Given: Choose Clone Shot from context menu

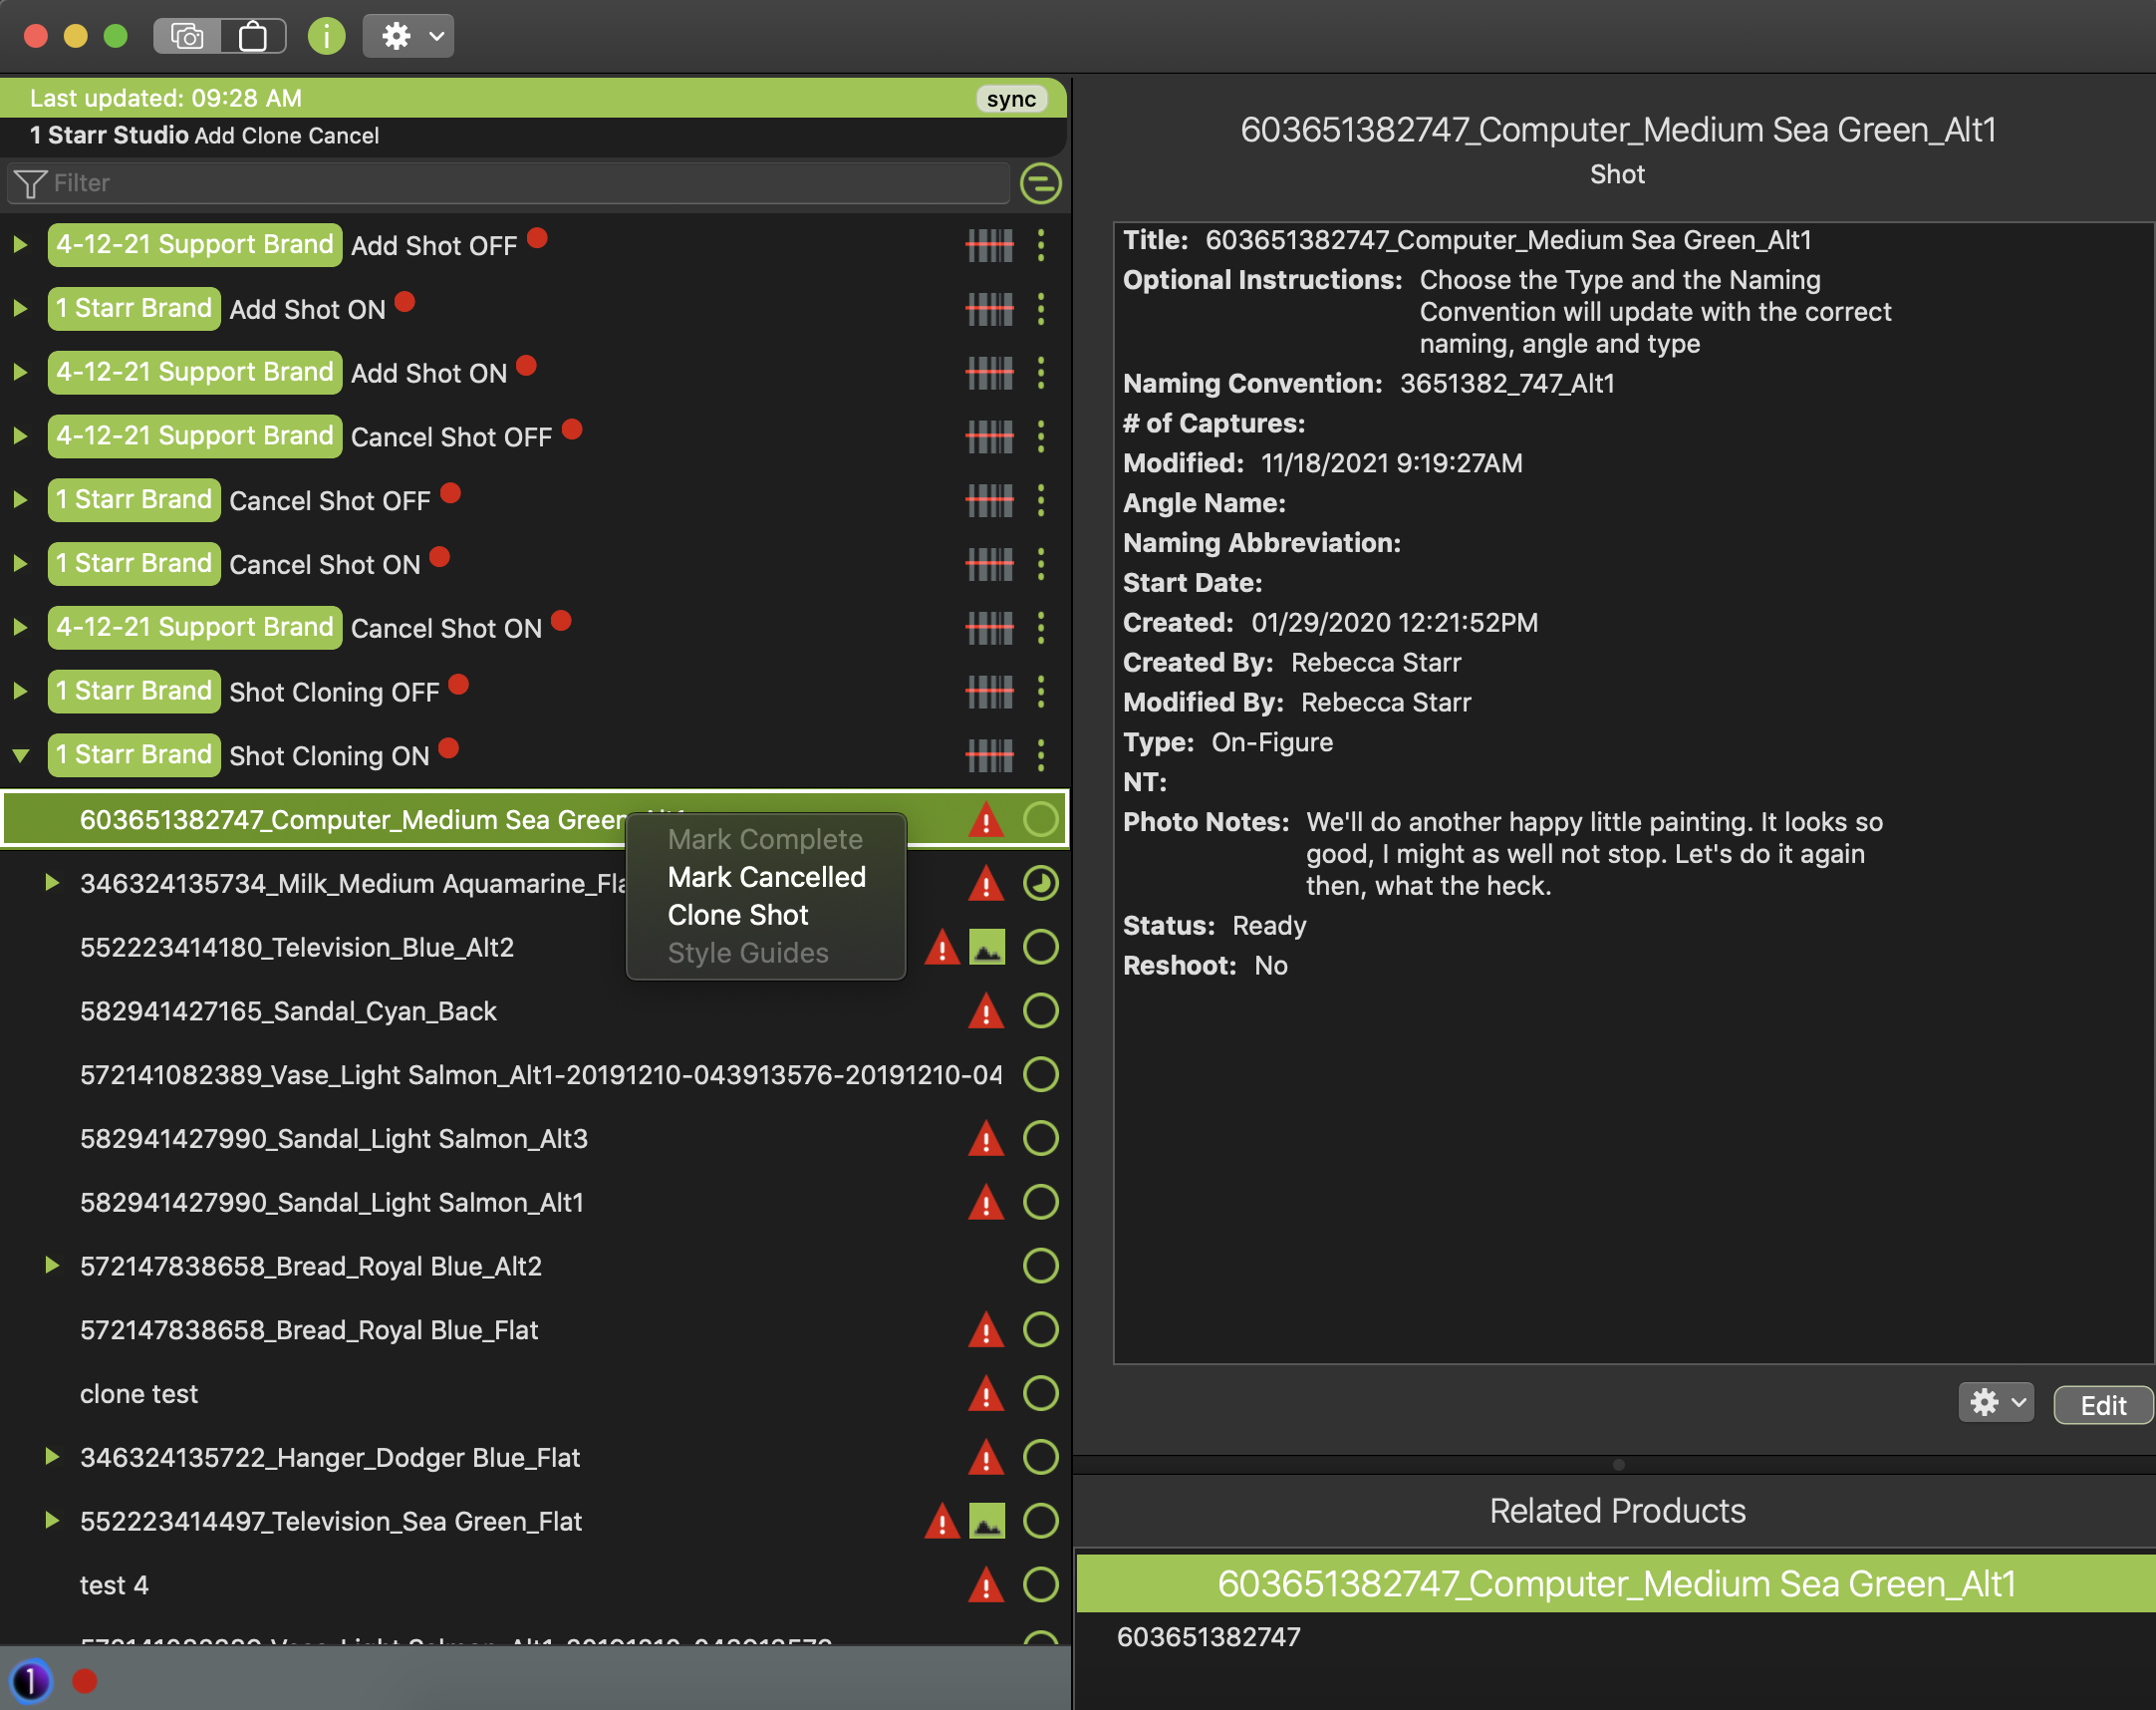Looking at the screenshot, I should [738, 915].
